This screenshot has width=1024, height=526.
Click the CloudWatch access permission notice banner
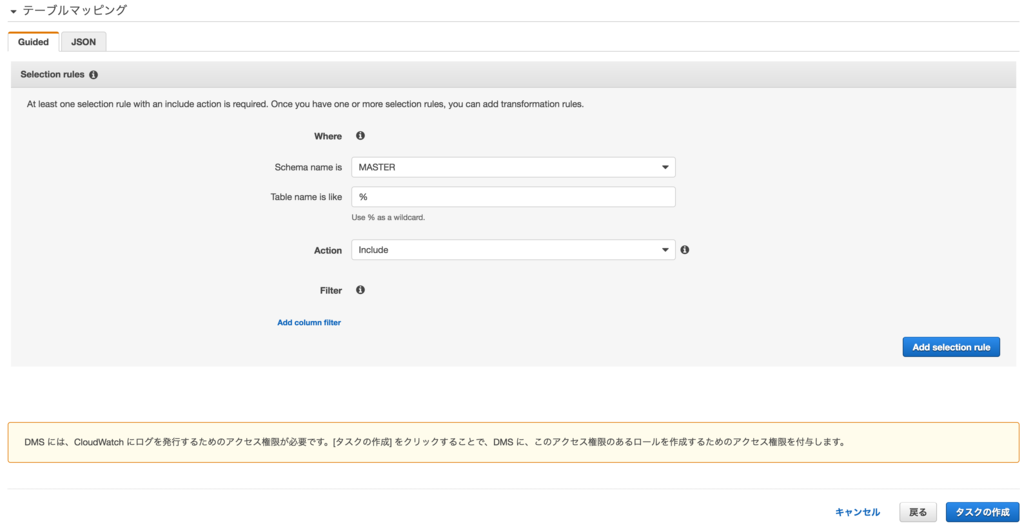(513, 442)
